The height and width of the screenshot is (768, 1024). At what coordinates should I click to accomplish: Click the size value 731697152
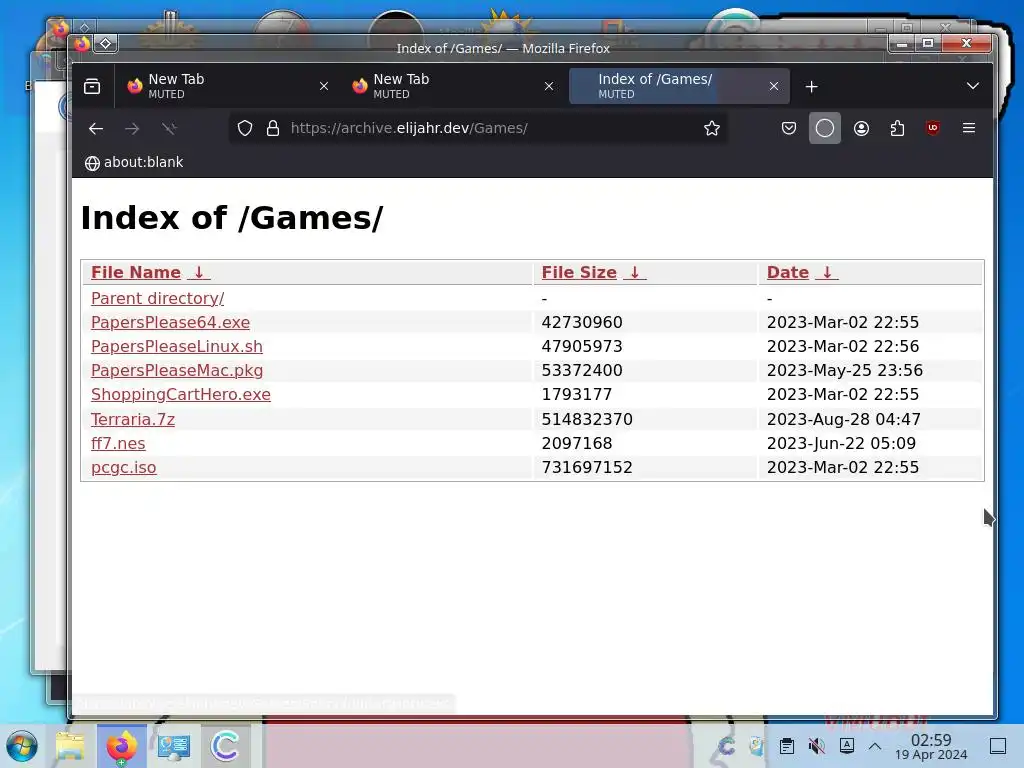point(587,468)
